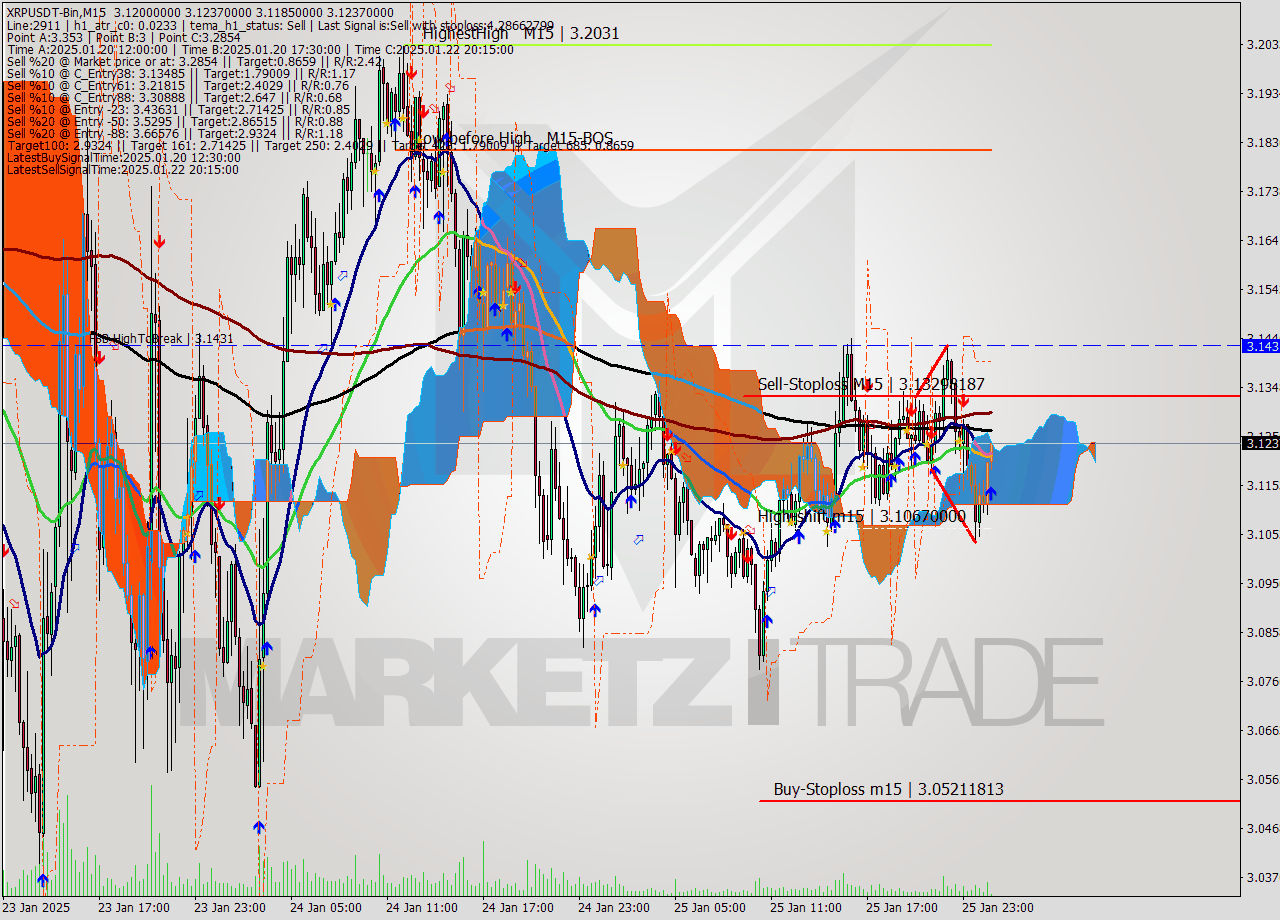
Task: Click the '25 Jan 23:00' time axis label
Action: point(997,908)
